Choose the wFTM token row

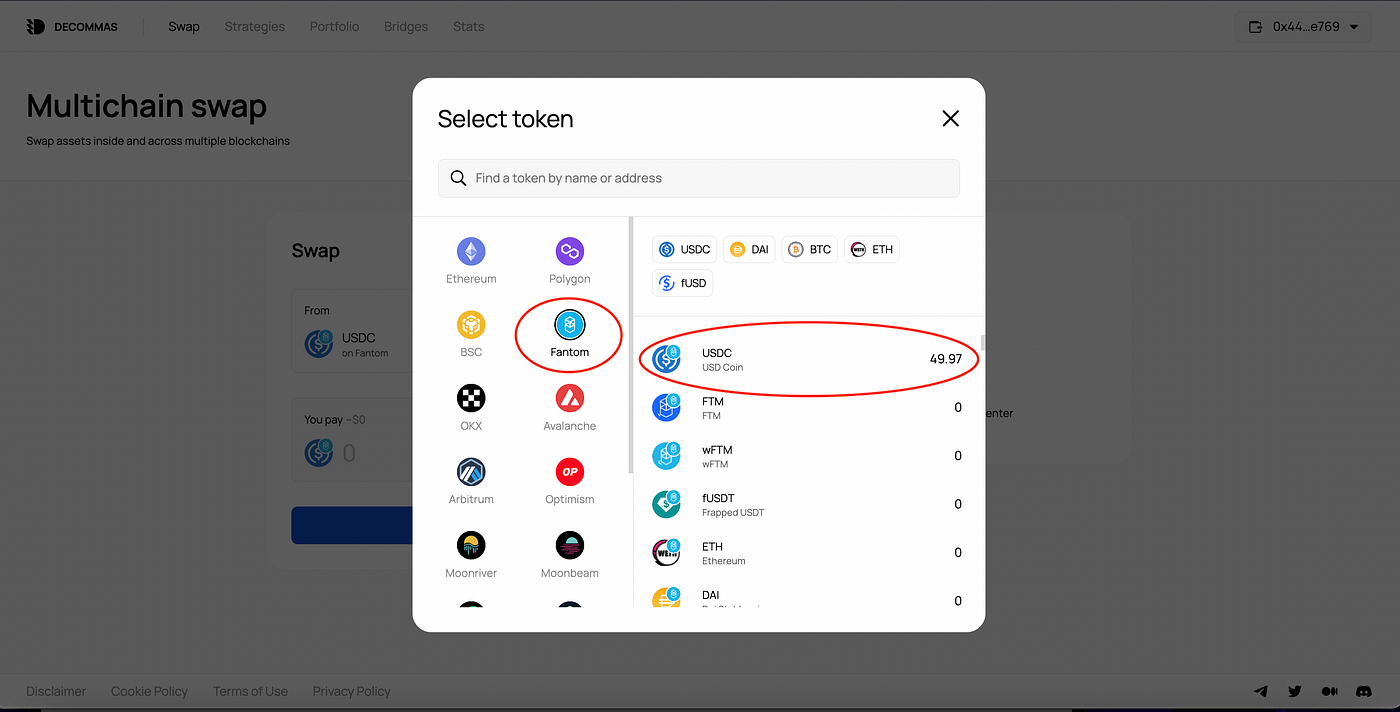click(808, 456)
